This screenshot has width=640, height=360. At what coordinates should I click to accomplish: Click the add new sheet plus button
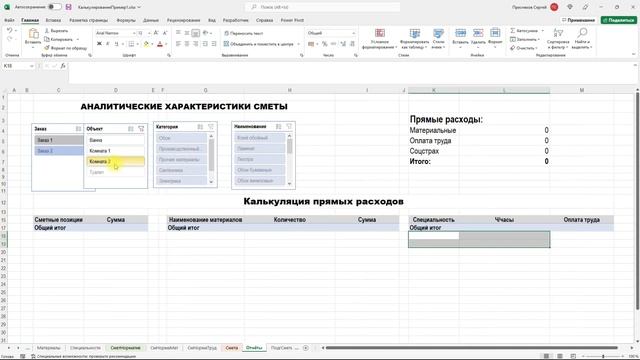(305, 348)
